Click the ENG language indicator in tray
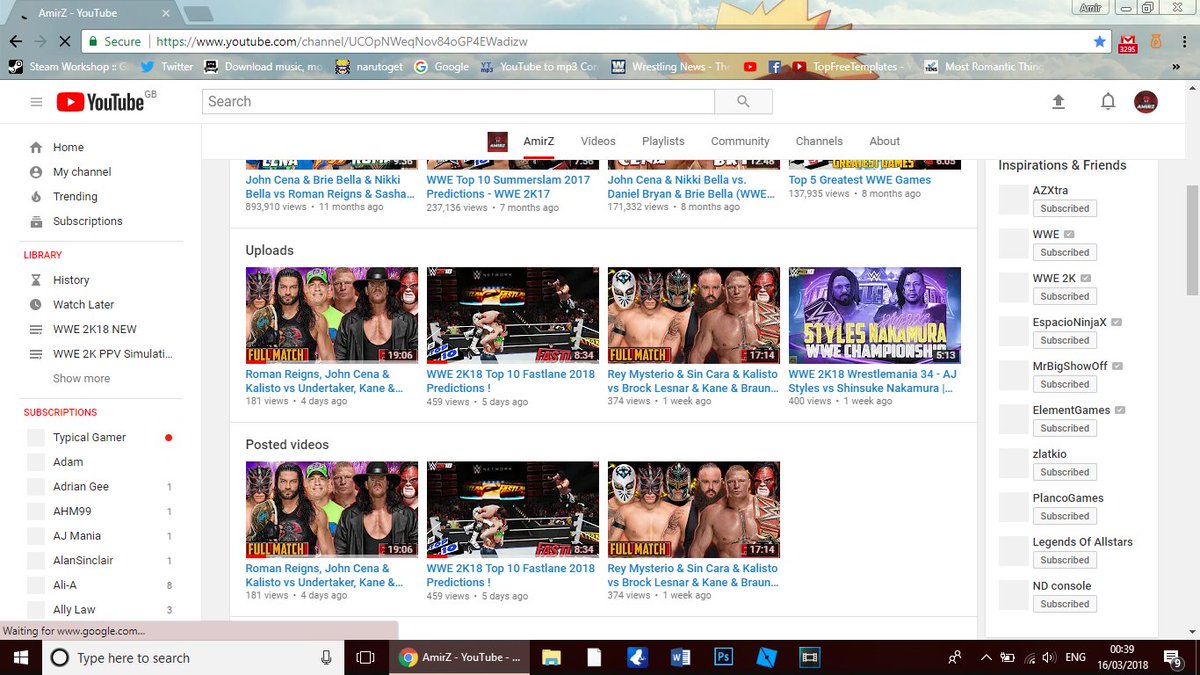 1076,657
